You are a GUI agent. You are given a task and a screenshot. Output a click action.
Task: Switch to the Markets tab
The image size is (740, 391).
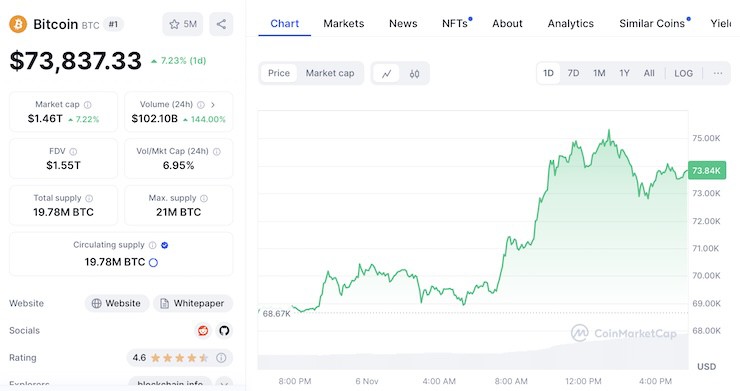[344, 24]
